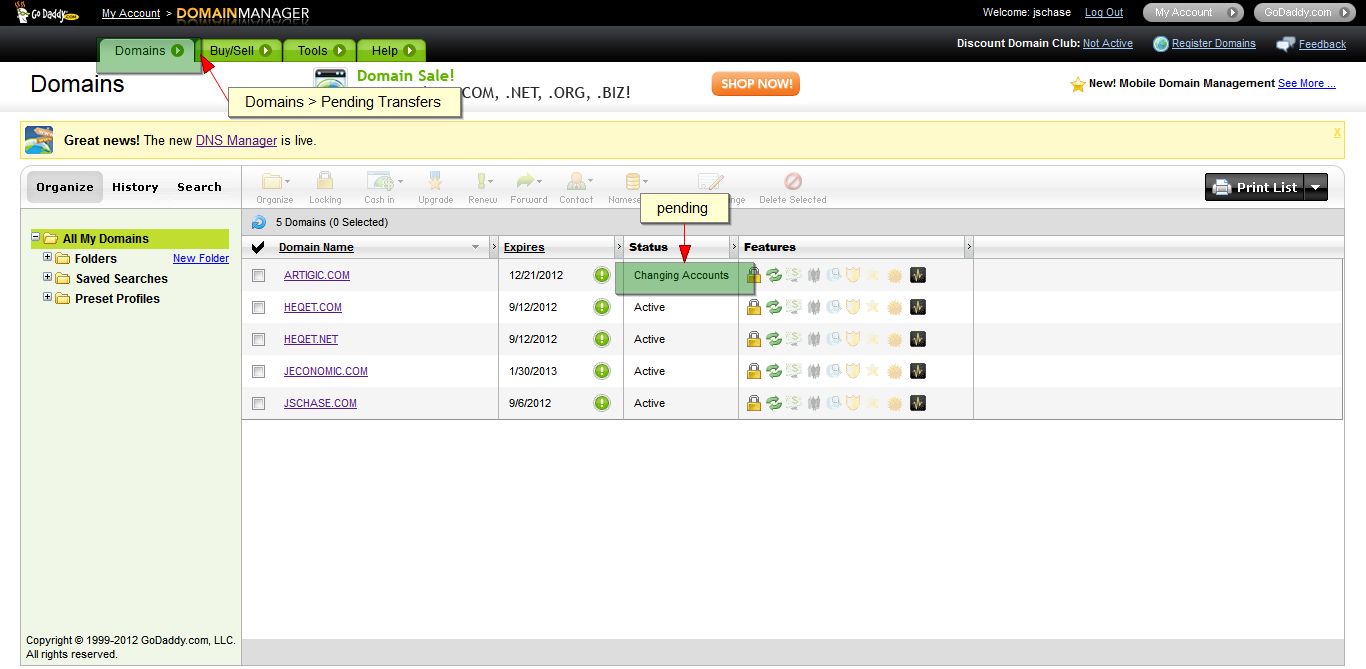Click the black chart feature icon for JECONOMIC.COM
Viewport: 1366px width, 669px height.
point(918,371)
